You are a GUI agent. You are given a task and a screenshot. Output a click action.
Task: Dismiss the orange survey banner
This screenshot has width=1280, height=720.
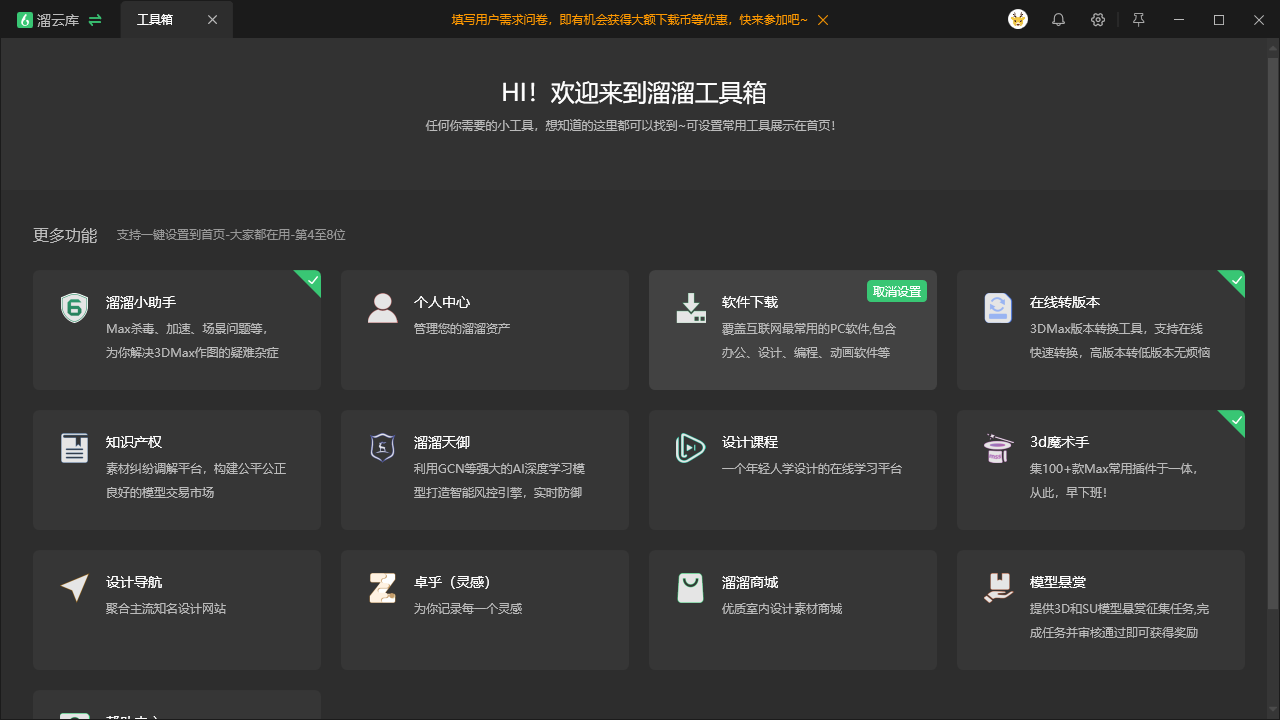pos(822,20)
